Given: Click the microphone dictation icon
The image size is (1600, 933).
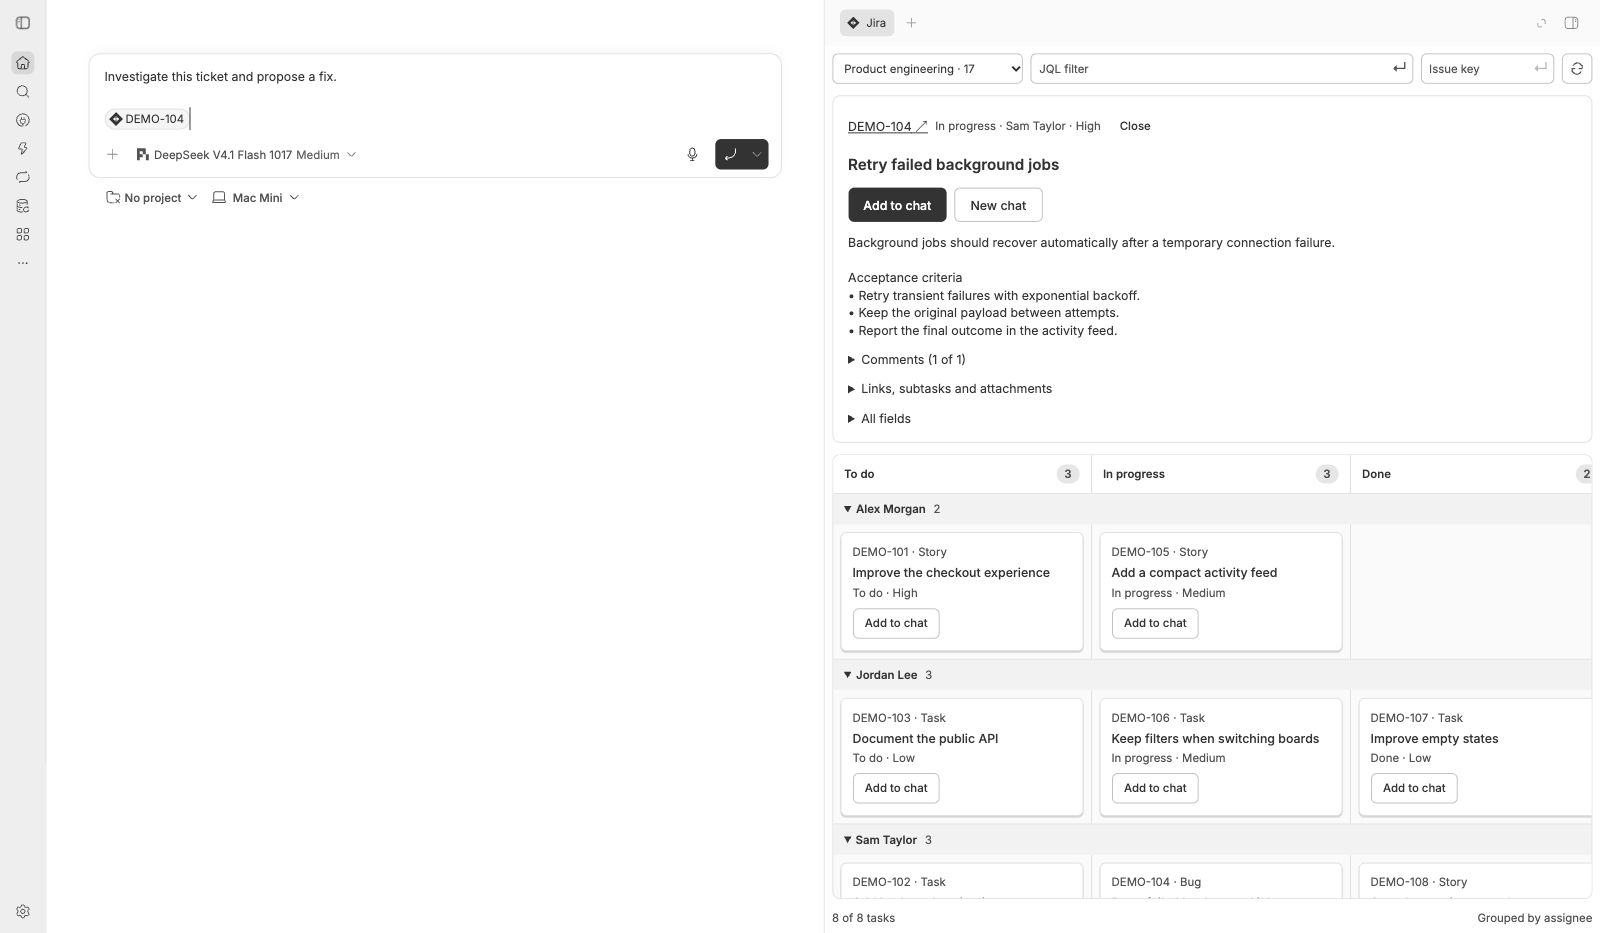Looking at the screenshot, I should coord(692,154).
